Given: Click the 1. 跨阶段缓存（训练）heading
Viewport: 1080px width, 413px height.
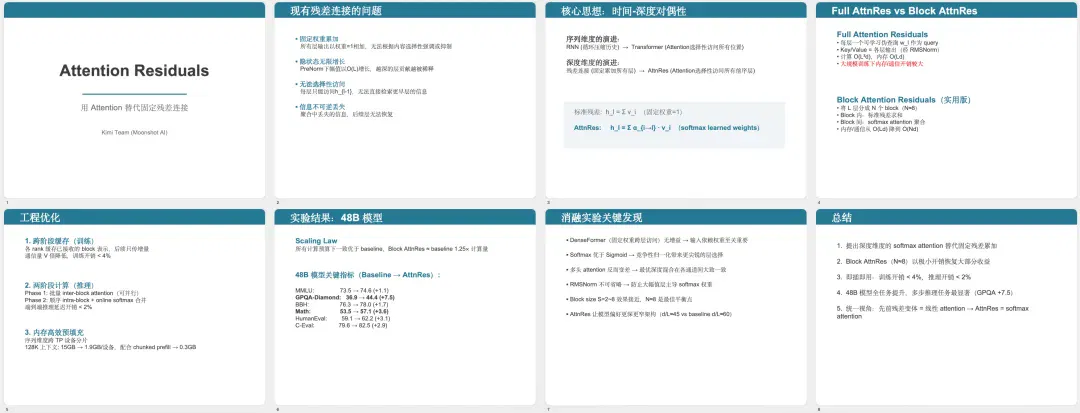Looking at the screenshot, I should point(63,241).
